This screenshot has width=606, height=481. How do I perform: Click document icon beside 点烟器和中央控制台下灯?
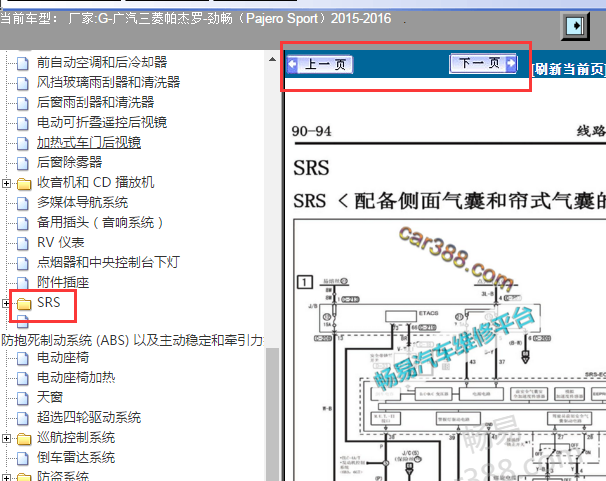click(x=23, y=263)
